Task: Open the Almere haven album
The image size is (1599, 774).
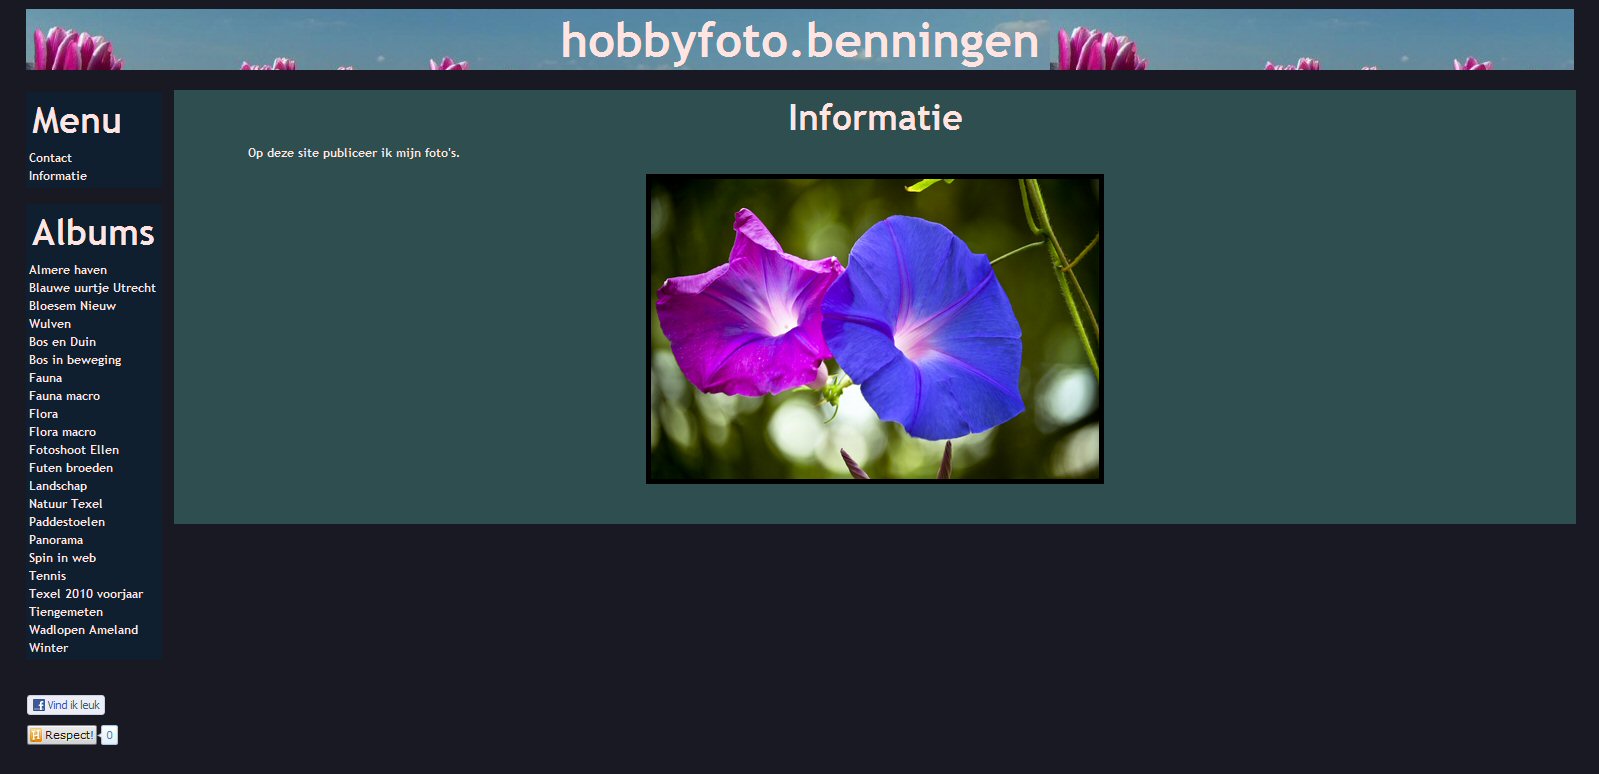Action: click(x=68, y=270)
